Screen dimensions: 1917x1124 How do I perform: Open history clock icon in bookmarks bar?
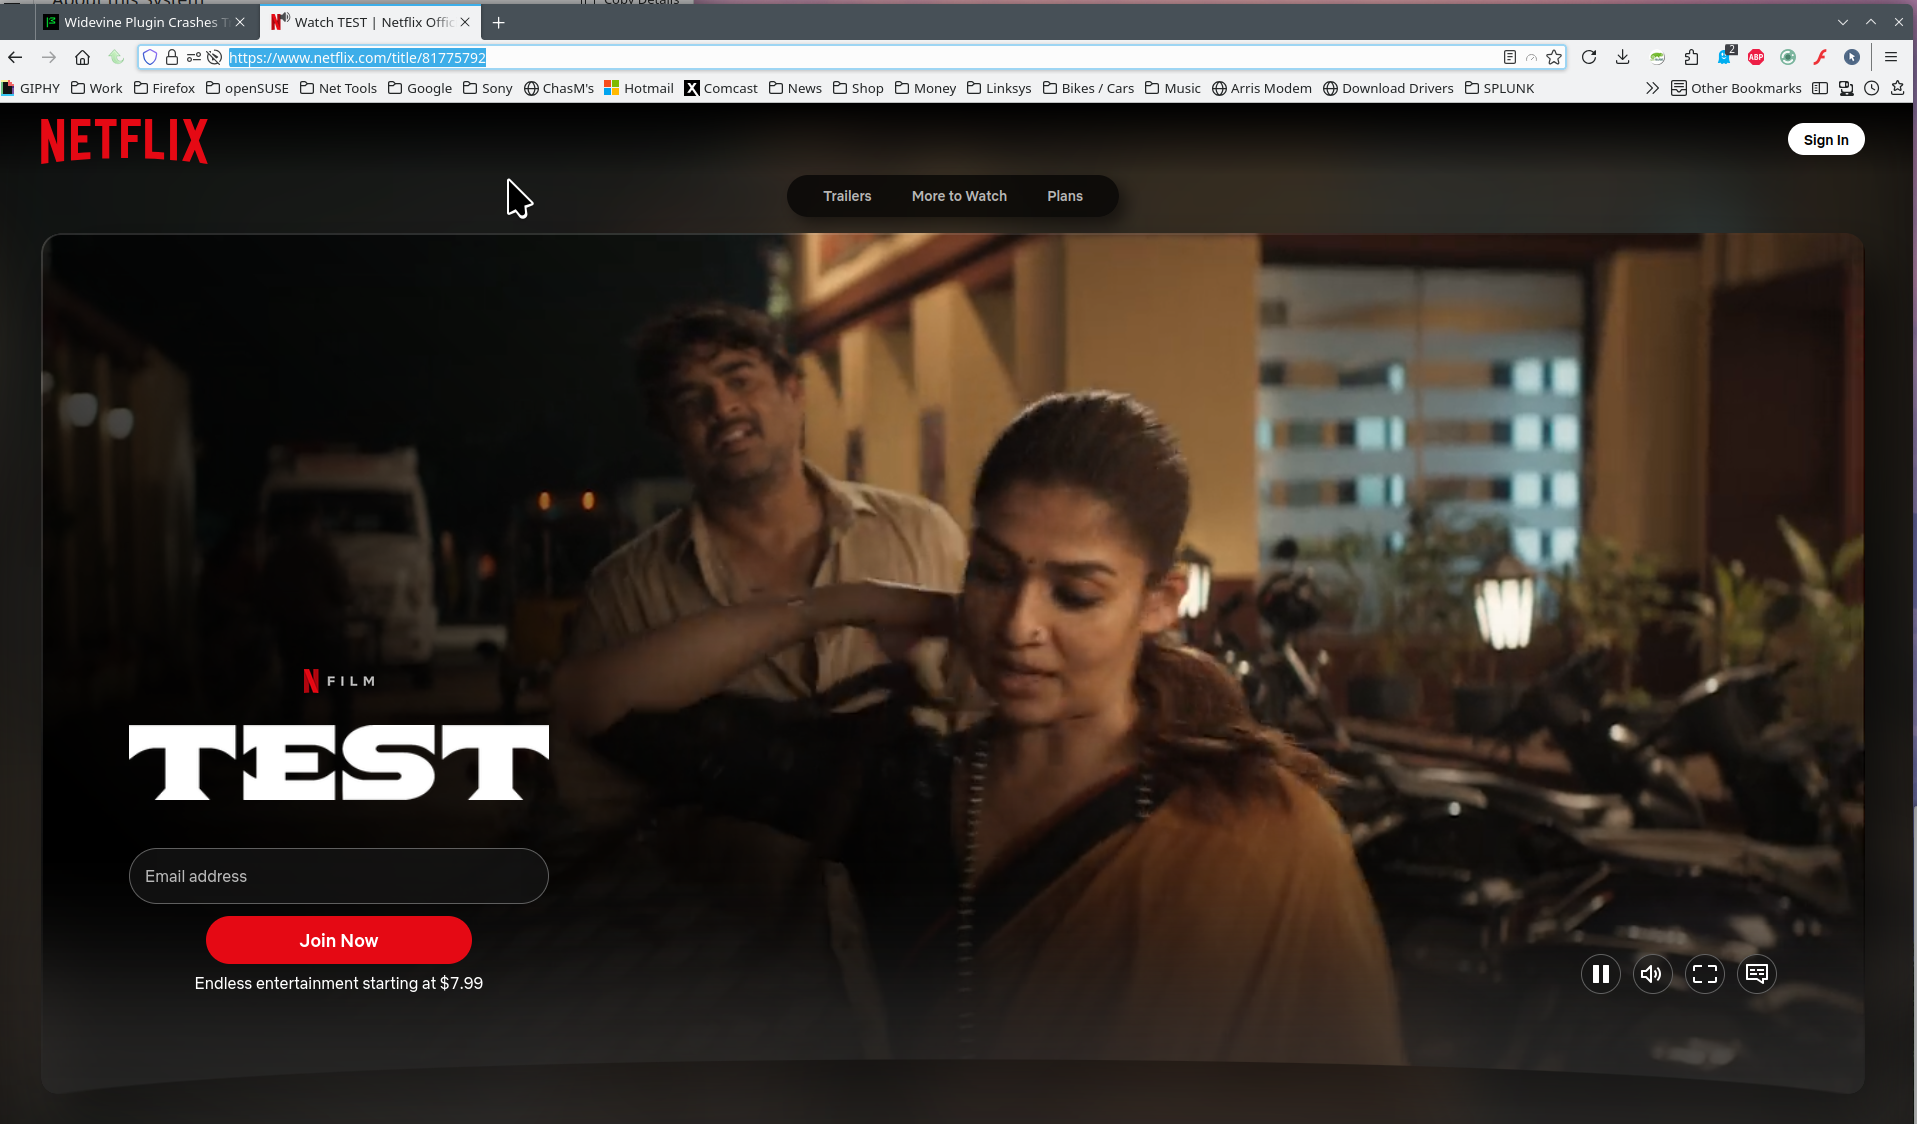[x=1872, y=88]
